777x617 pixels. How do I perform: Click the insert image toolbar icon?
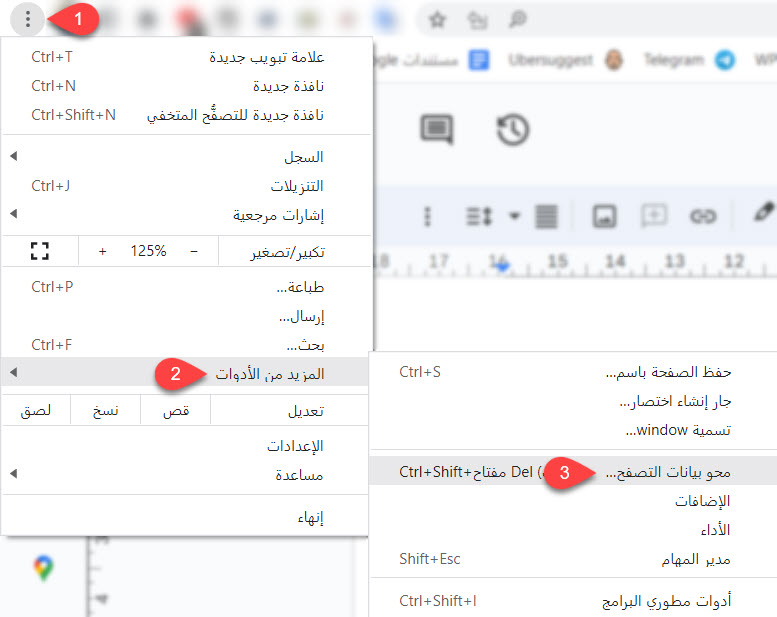(604, 217)
